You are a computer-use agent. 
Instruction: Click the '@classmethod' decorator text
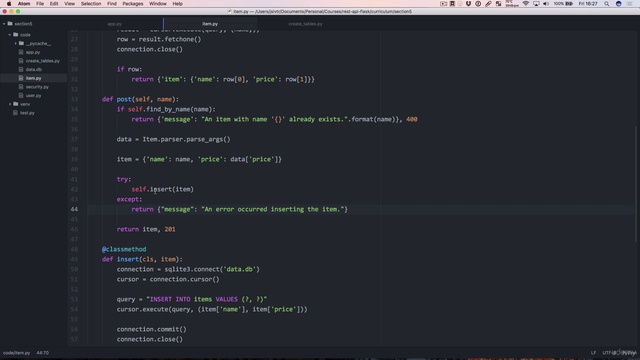(124, 249)
